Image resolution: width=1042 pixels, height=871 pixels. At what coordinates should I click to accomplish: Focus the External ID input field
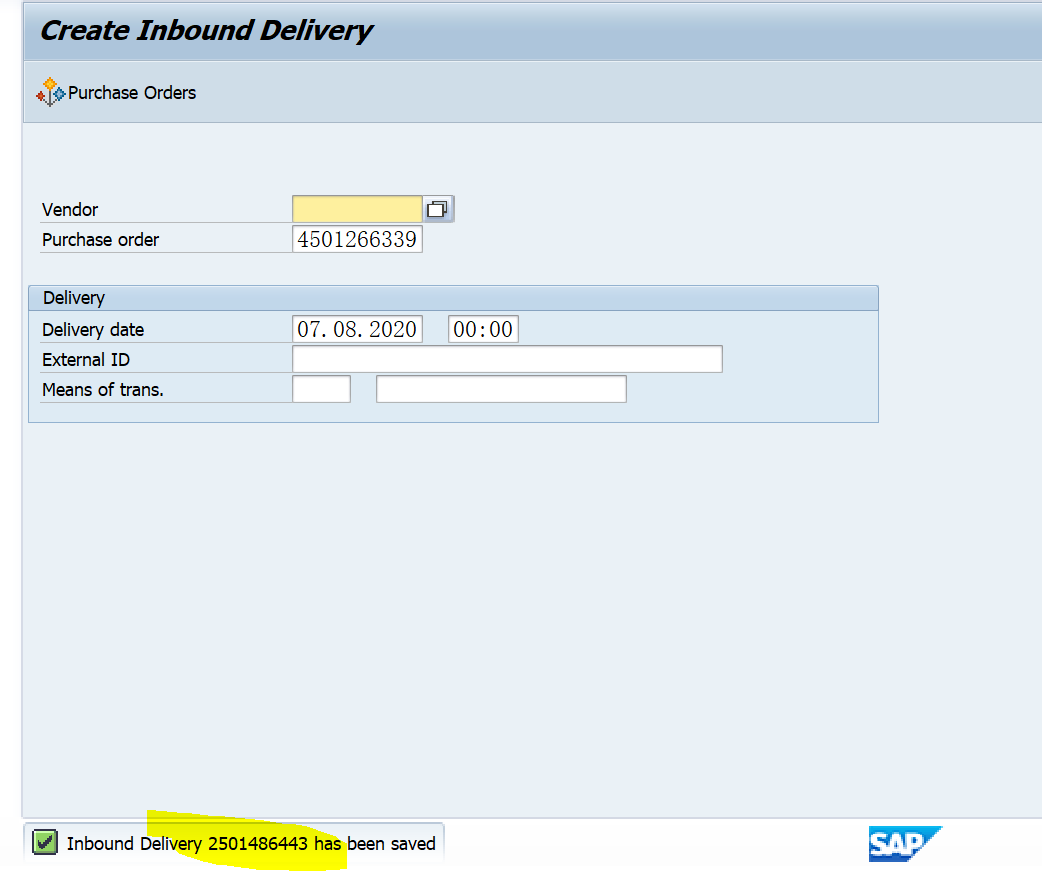tap(507, 359)
